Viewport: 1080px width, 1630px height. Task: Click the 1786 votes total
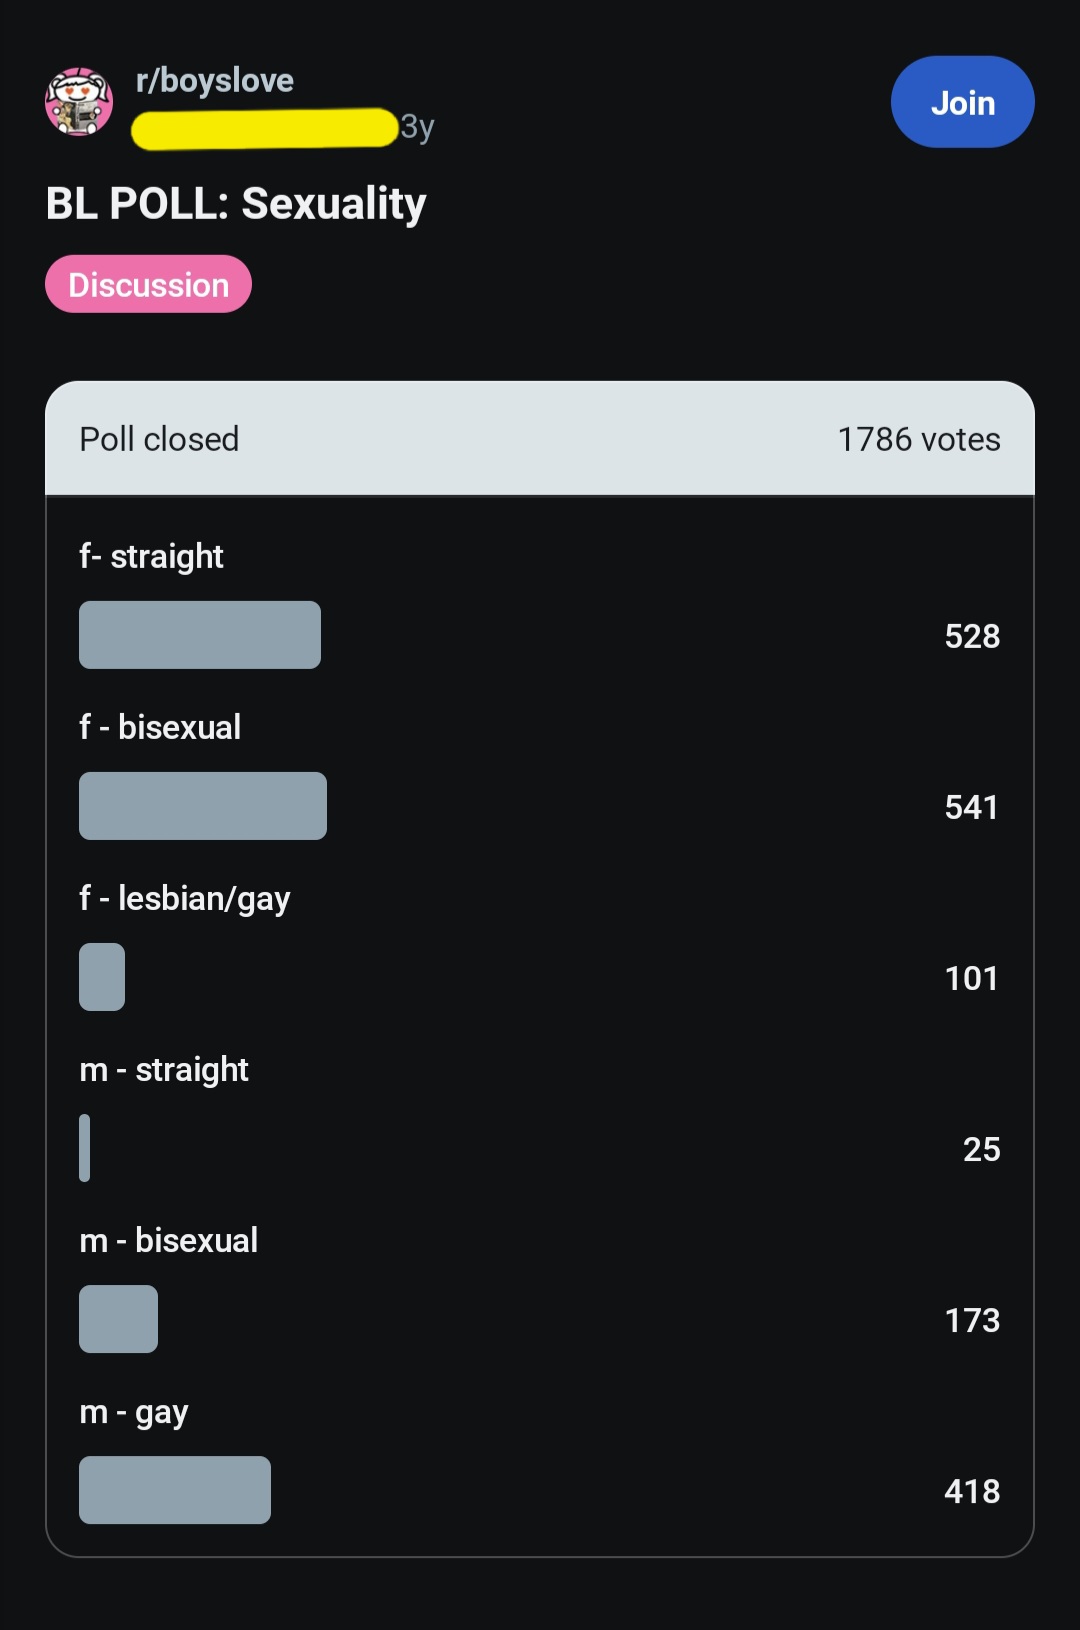[x=918, y=439]
